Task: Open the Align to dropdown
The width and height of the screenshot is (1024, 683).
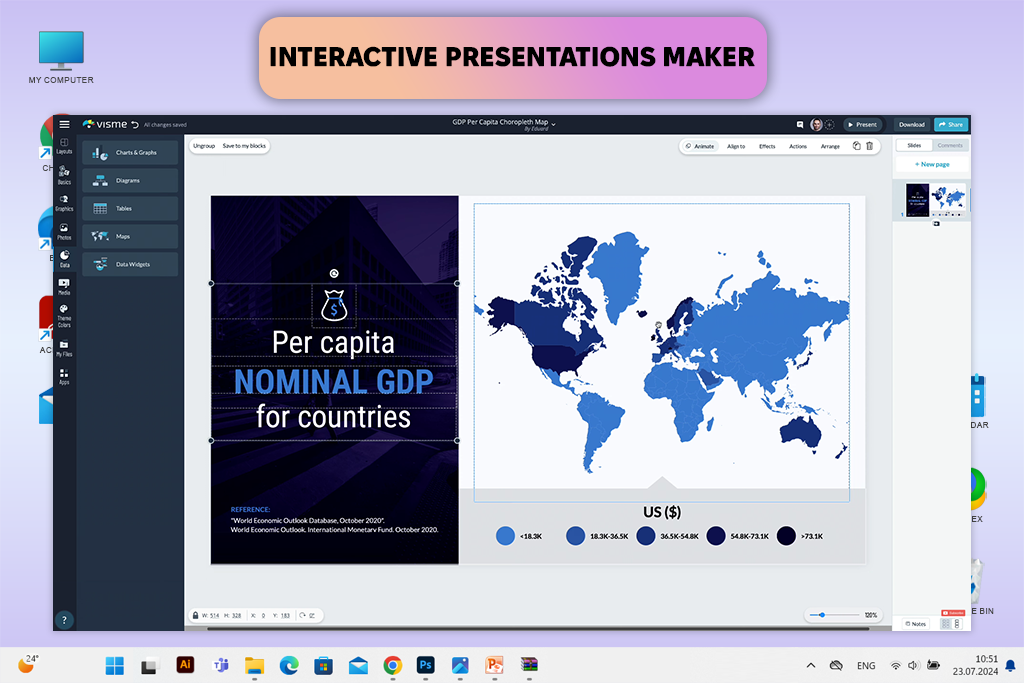Action: coord(736,146)
